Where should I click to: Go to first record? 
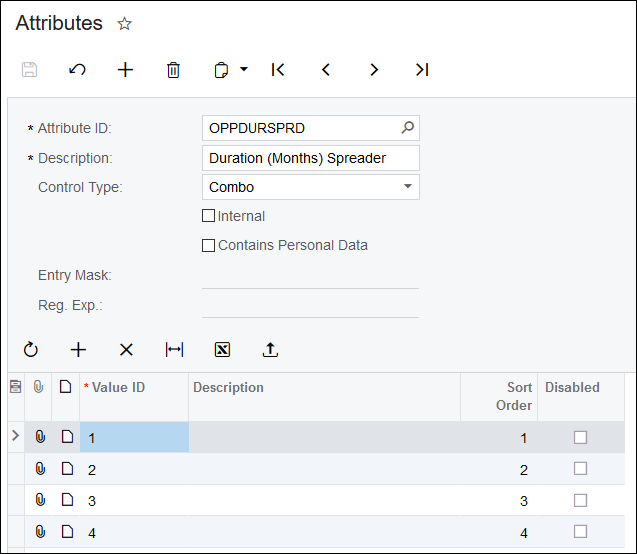tap(278, 69)
